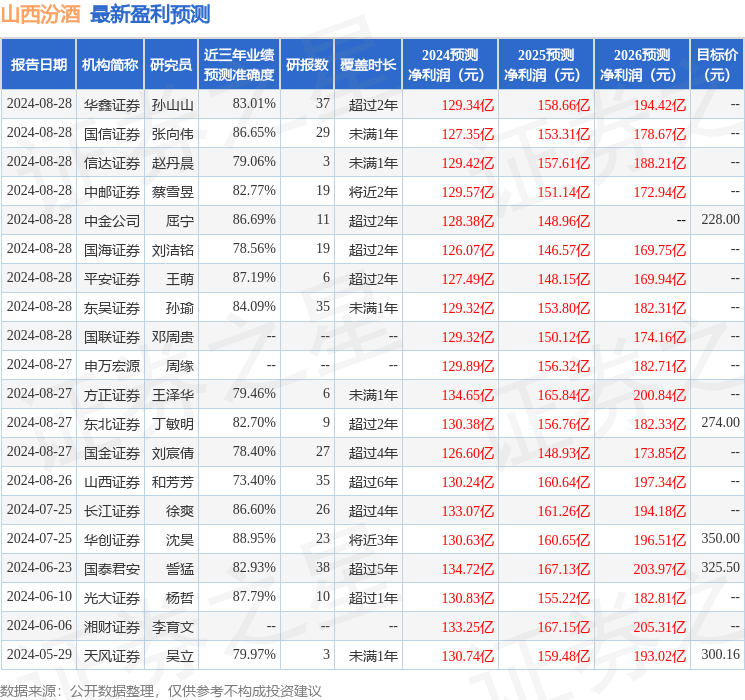Click researcher name 刘洁铭
This screenshot has width=745, height=700.
point(172,250)
